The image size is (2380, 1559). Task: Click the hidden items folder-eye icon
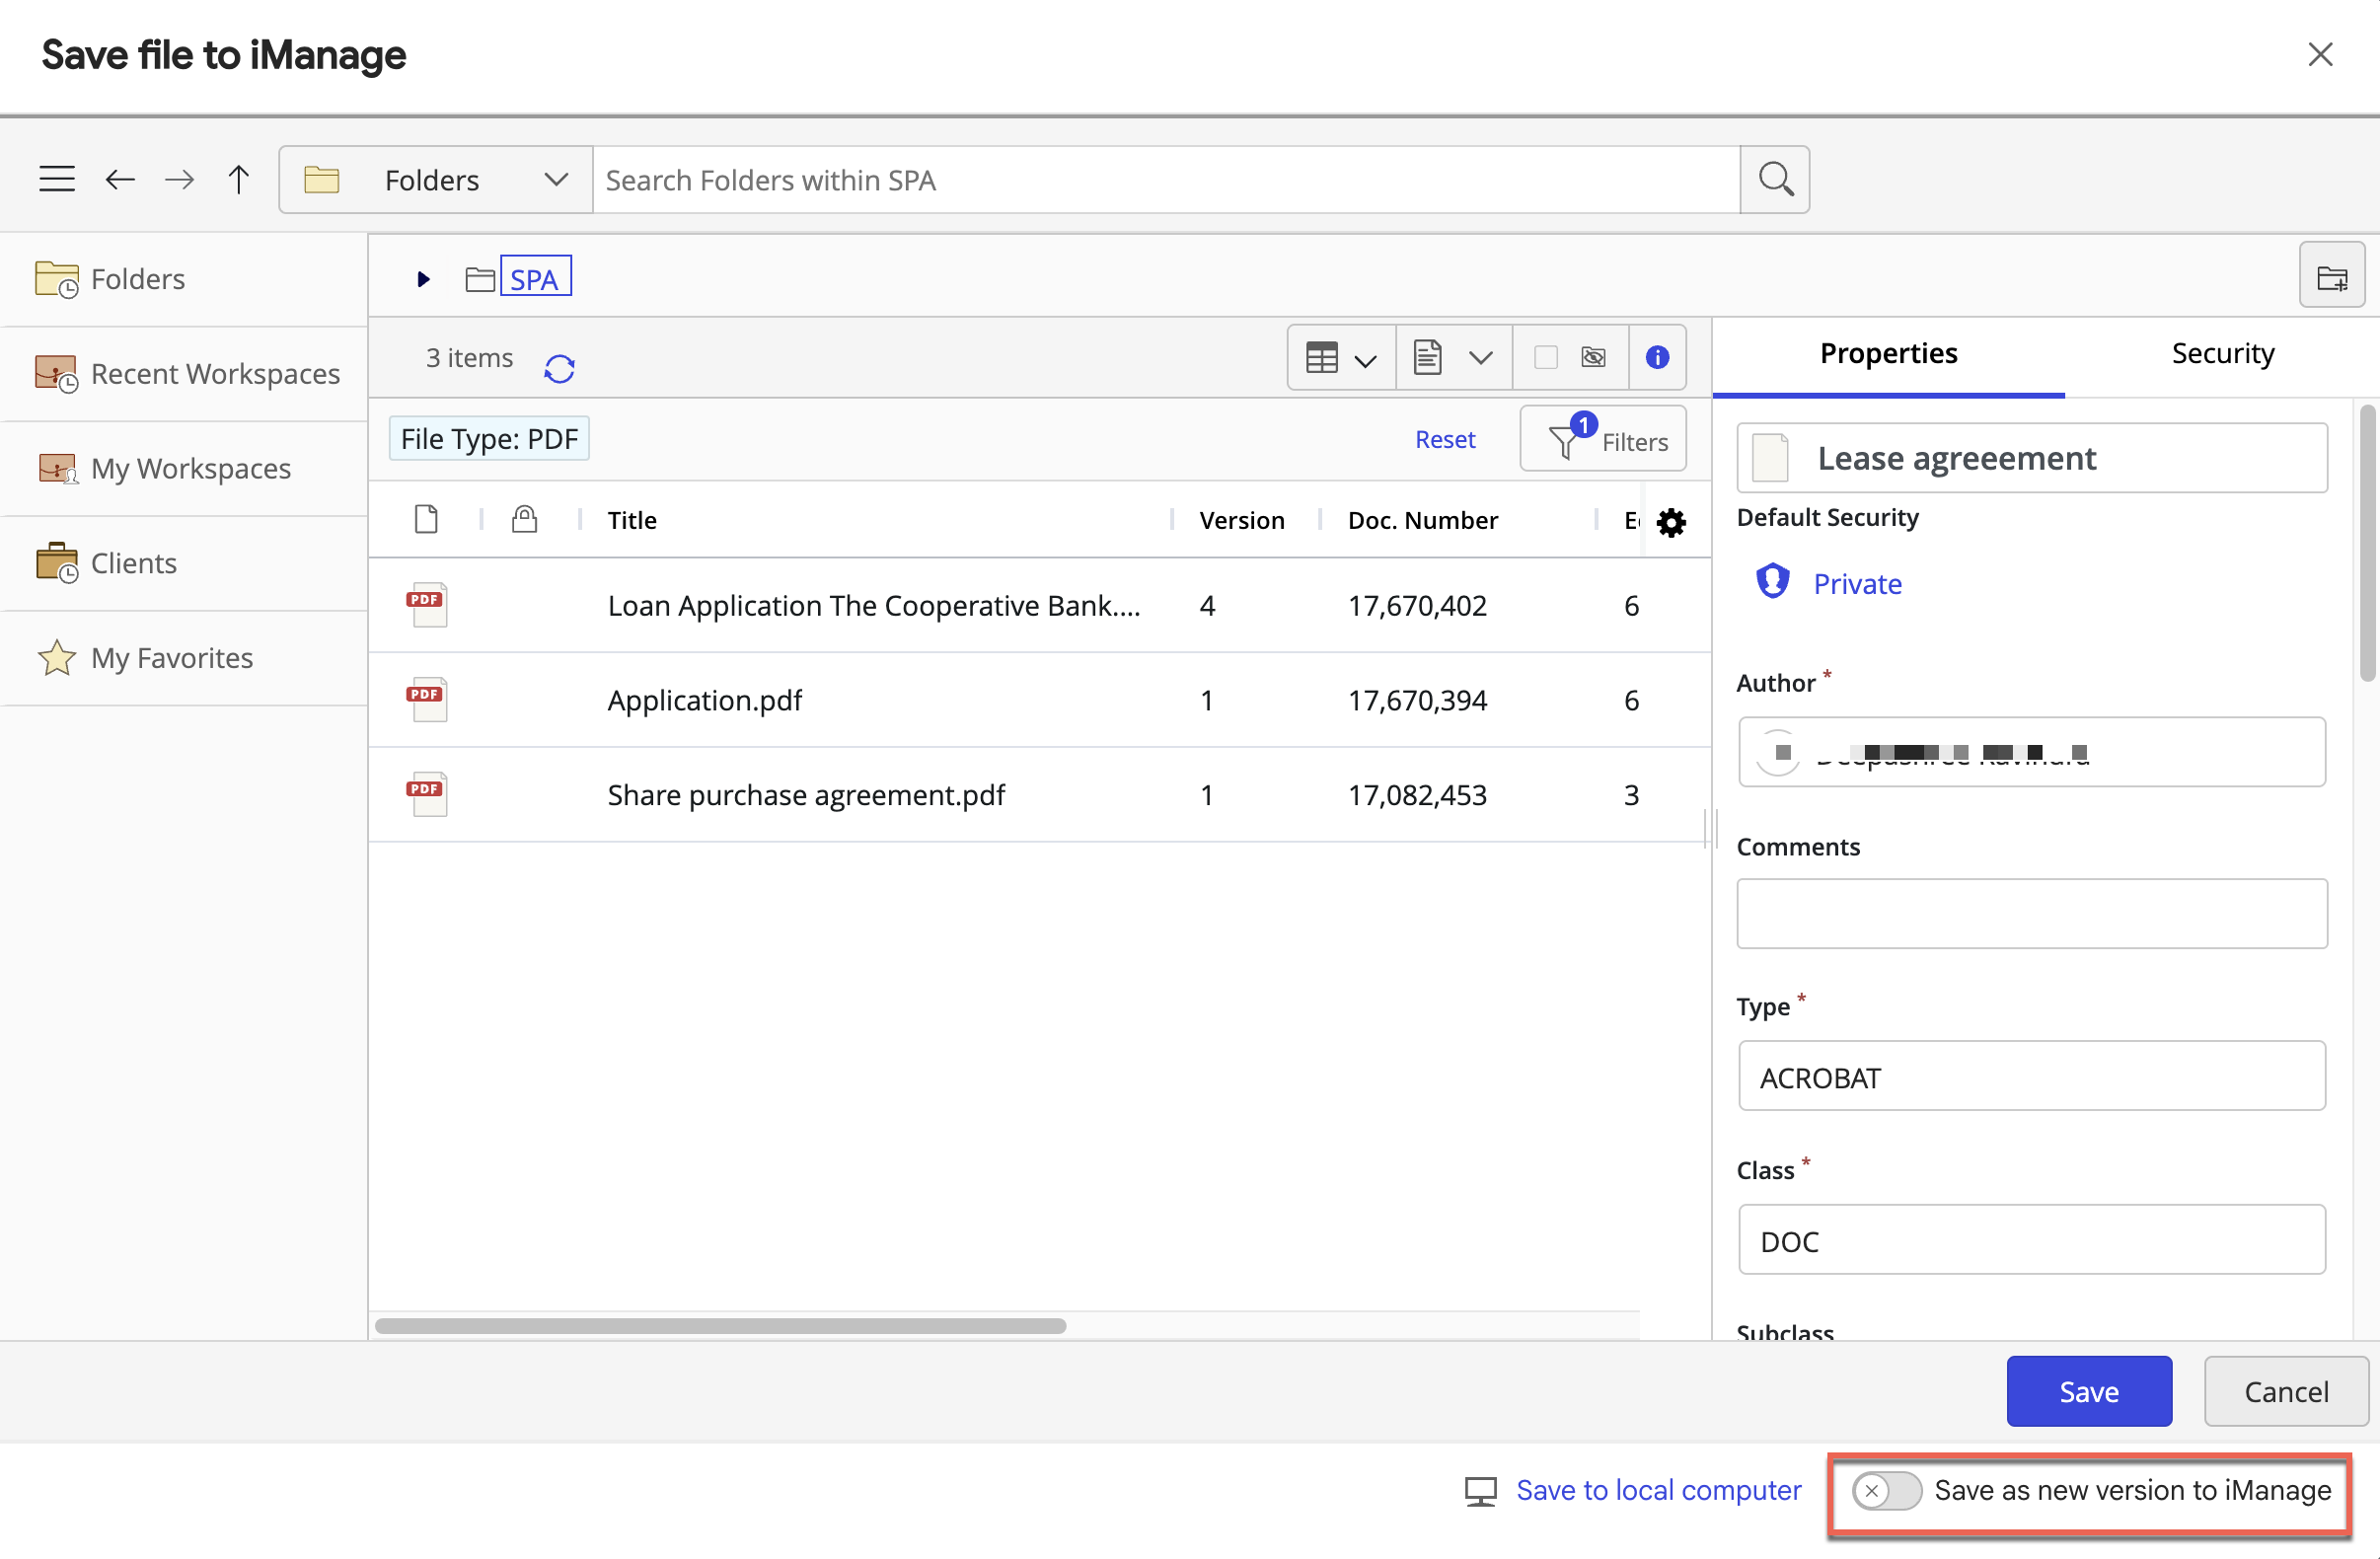click(1593, 357)
